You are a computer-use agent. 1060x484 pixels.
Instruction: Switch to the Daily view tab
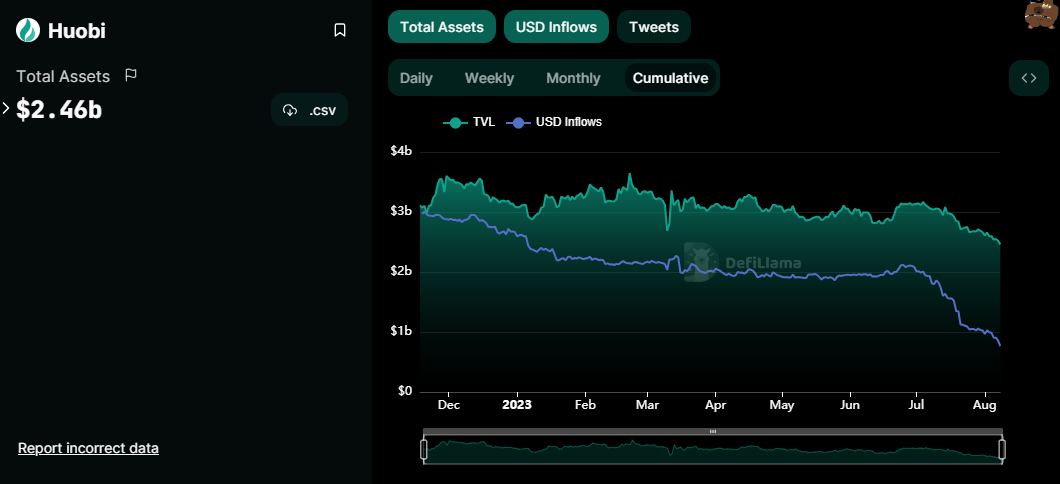point(416,78)
